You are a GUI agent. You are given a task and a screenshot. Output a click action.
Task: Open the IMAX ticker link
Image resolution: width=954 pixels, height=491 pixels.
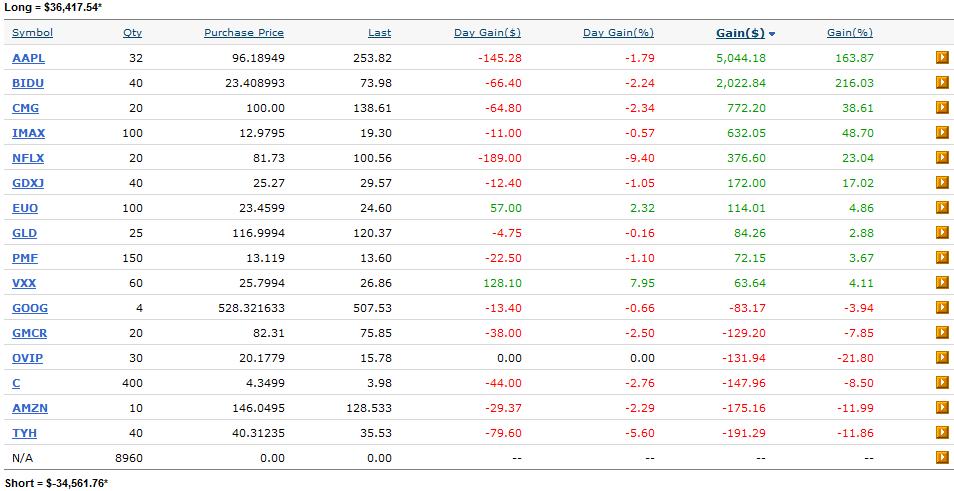pyautogui.click(x=29, y=133)
